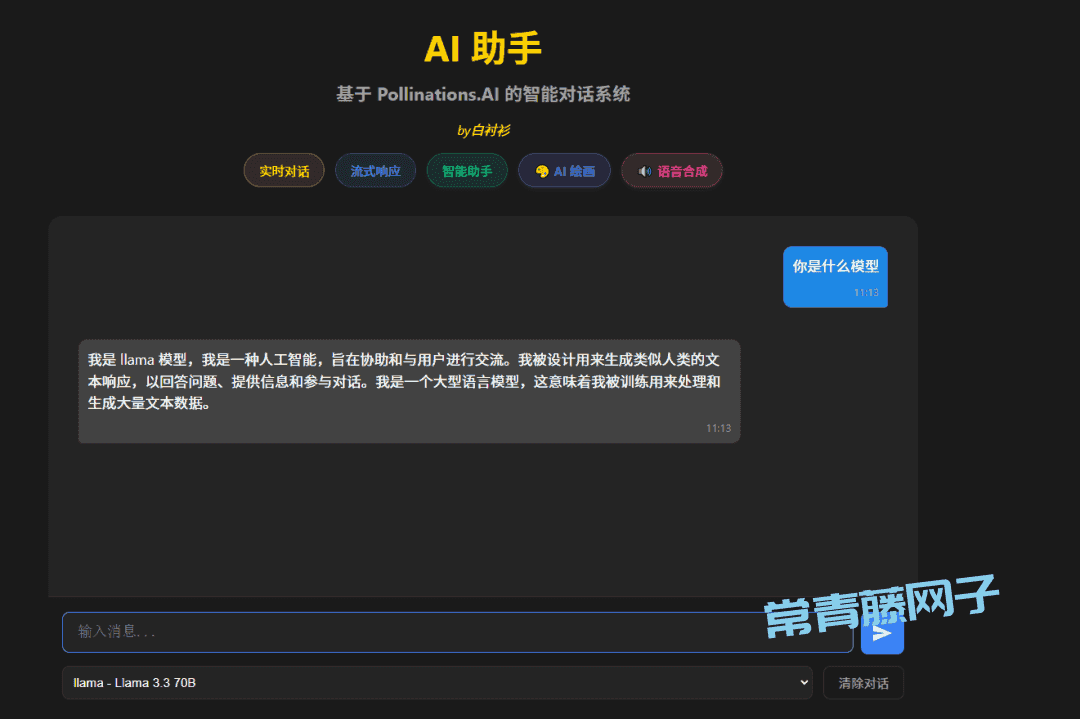Click the 智能助手 pill tag
The height and width of the screenshot is (719, 1080).
pyautogui.click(x=467, y=171)
